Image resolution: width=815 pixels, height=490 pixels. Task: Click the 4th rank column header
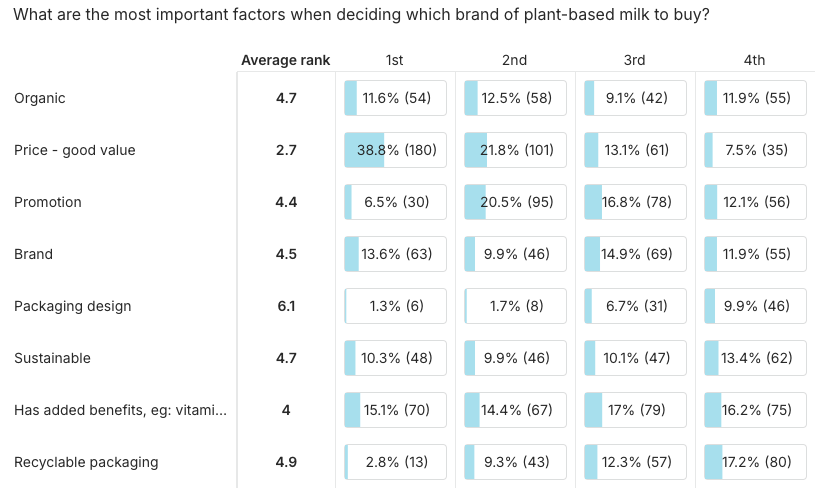click(755, 60)
